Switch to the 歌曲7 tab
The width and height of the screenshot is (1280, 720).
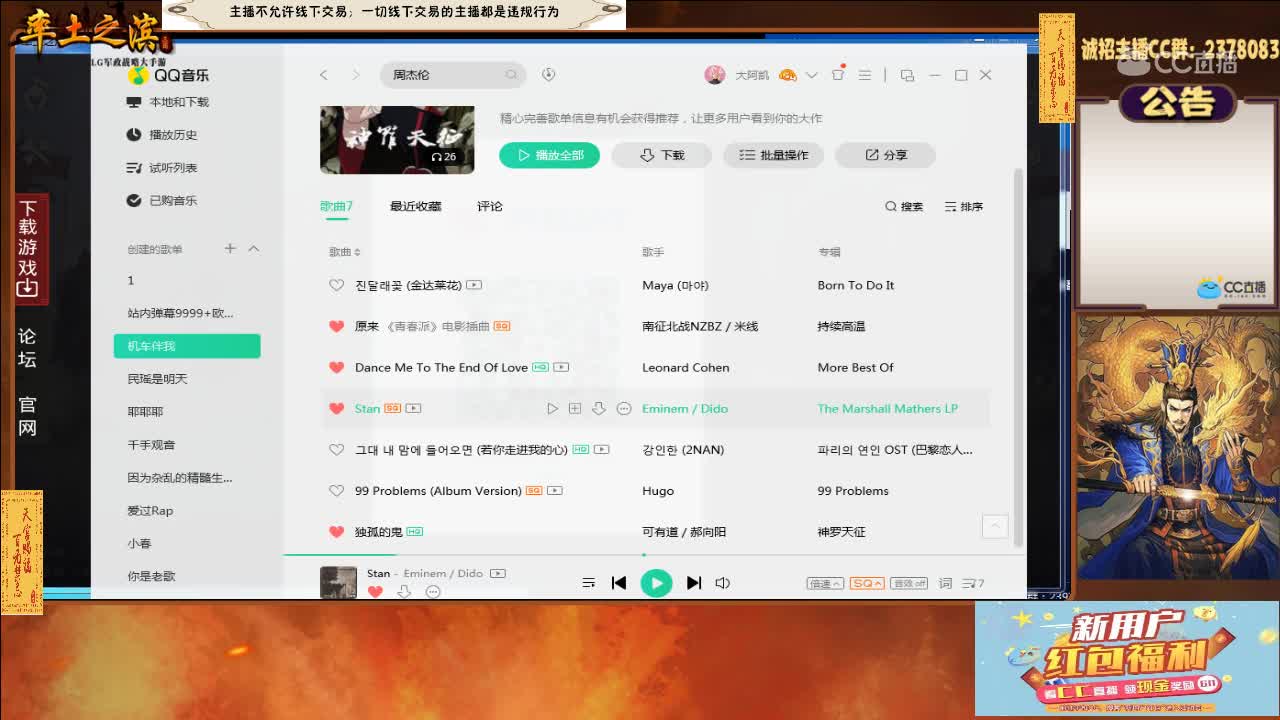(336, 206)
